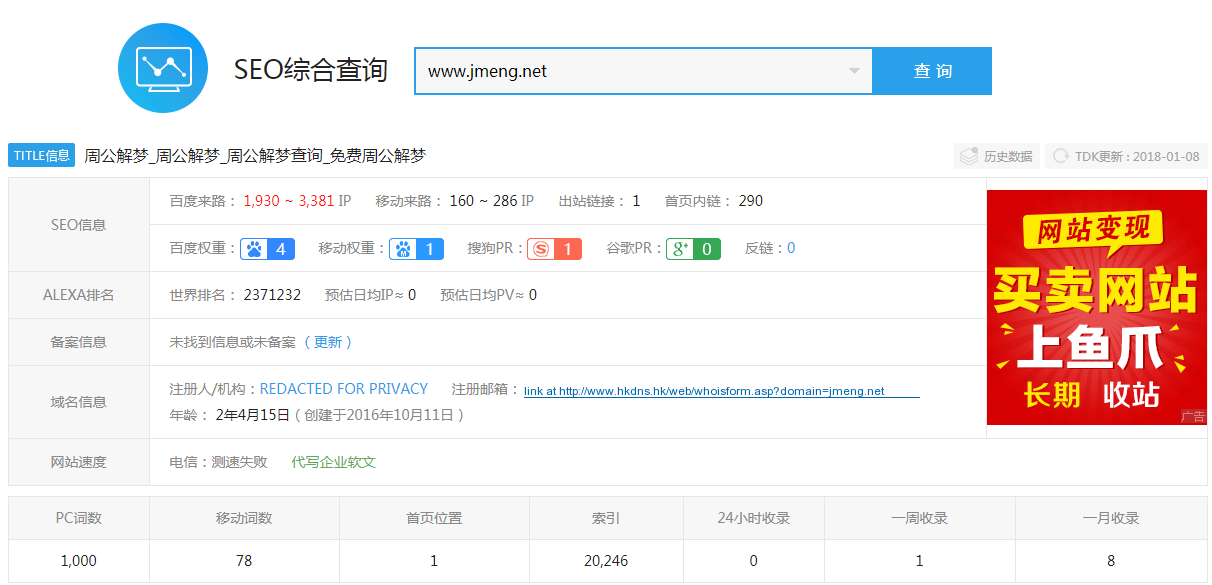Click the Sogou PR badge icon
1212x585 pixels.
(554, 249)
